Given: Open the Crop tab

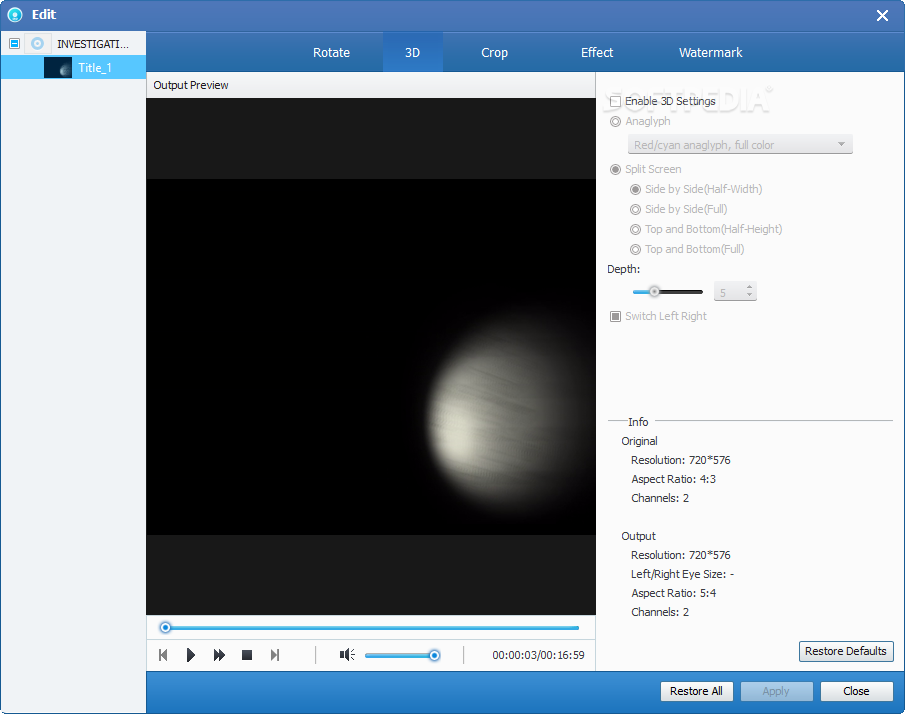Looking at the screenshot, I should (x=495, y=53).
